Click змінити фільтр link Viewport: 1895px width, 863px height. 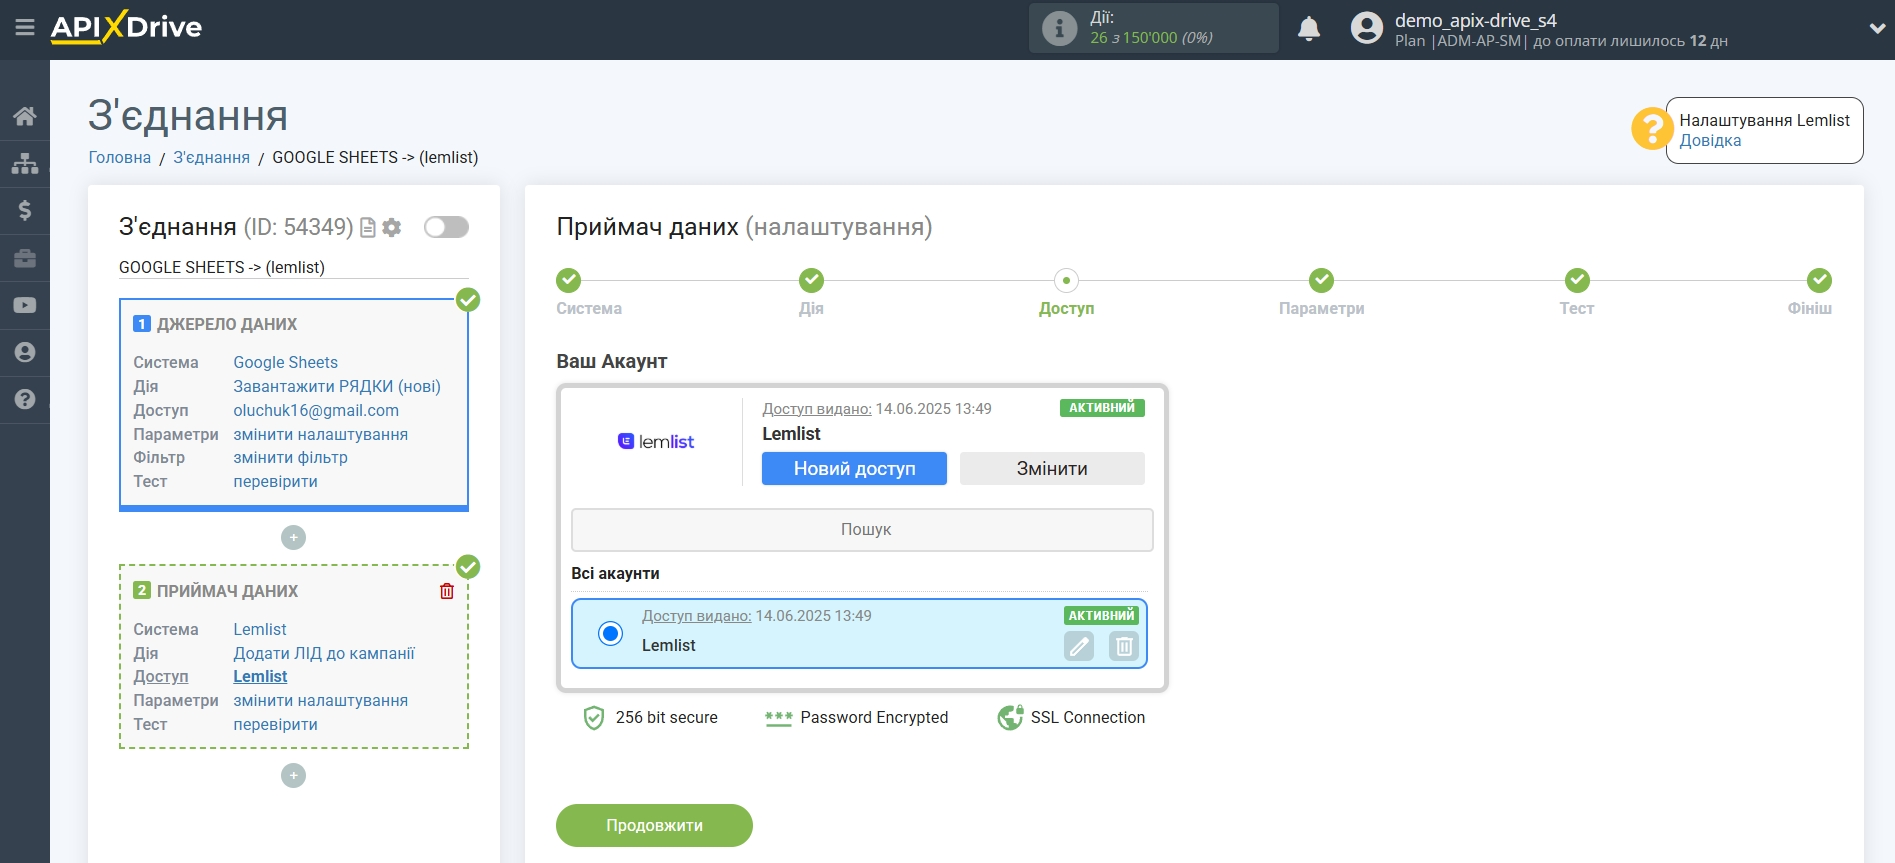click(291, 457)
